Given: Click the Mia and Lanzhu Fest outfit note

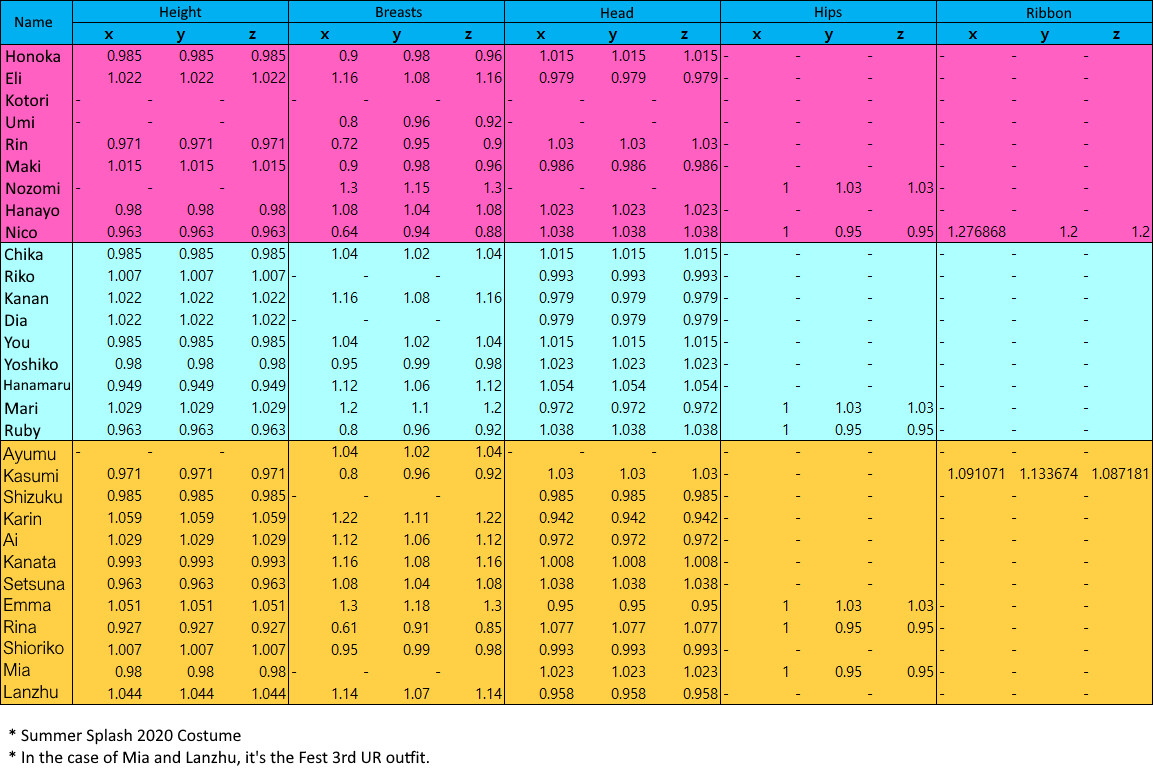Looking at the screenshot, I should coord(222,755).
